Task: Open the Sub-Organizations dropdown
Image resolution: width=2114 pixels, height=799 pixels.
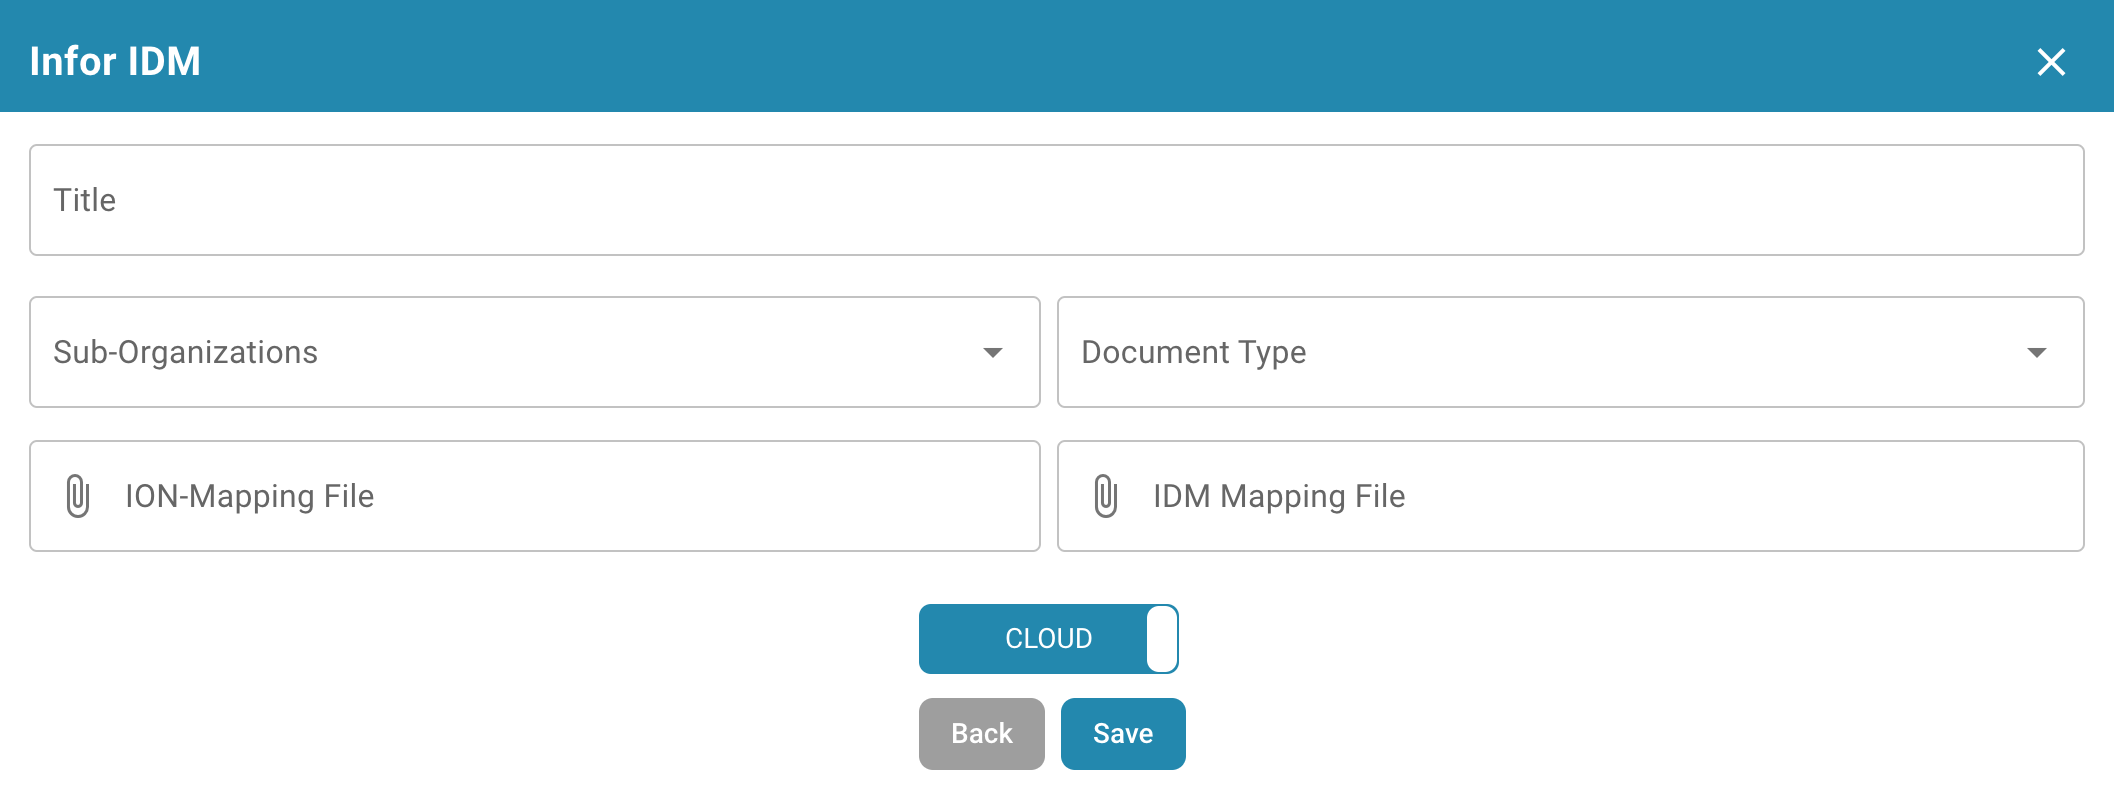Action: tap(534, 352)
